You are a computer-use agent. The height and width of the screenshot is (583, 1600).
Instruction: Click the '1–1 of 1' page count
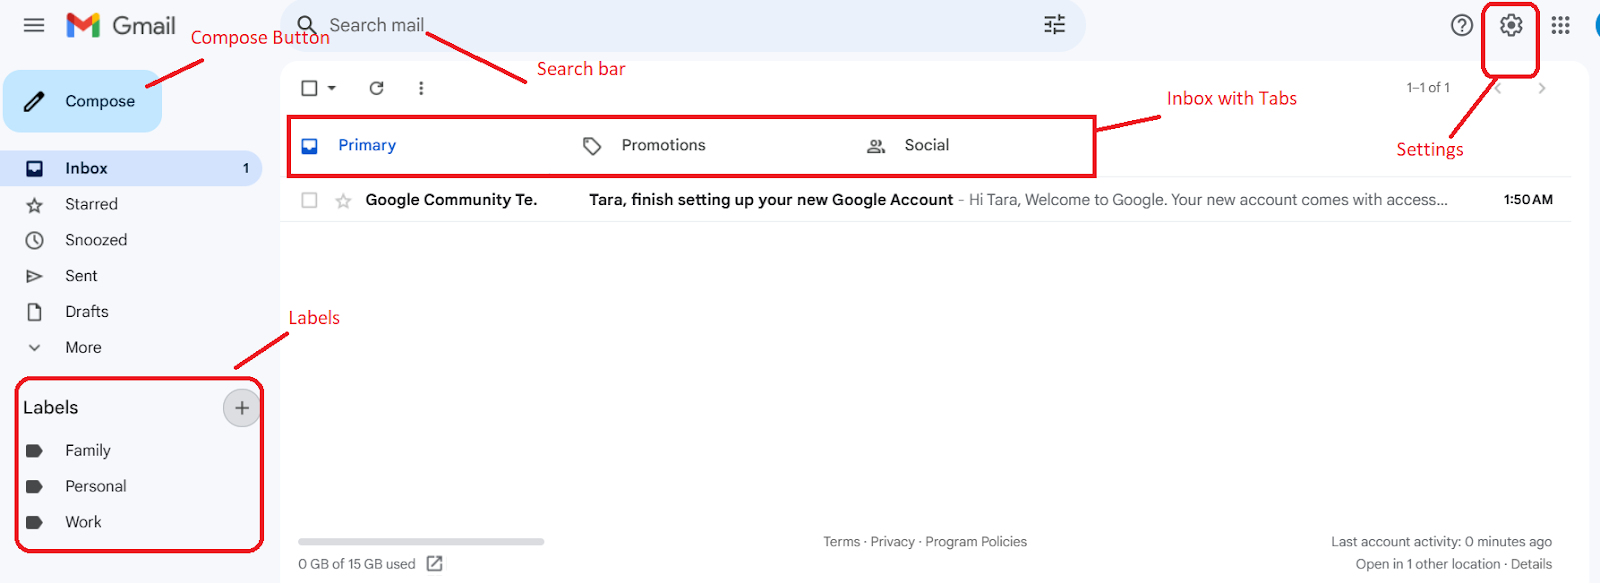point(1428,88)
